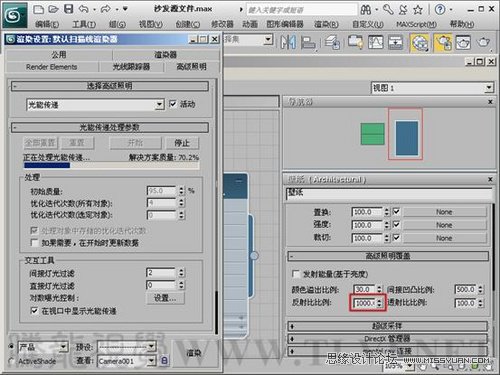This screenshot has height=375, width=500.
Task: Click the blue material node in navigator
Action: [407, 138]
